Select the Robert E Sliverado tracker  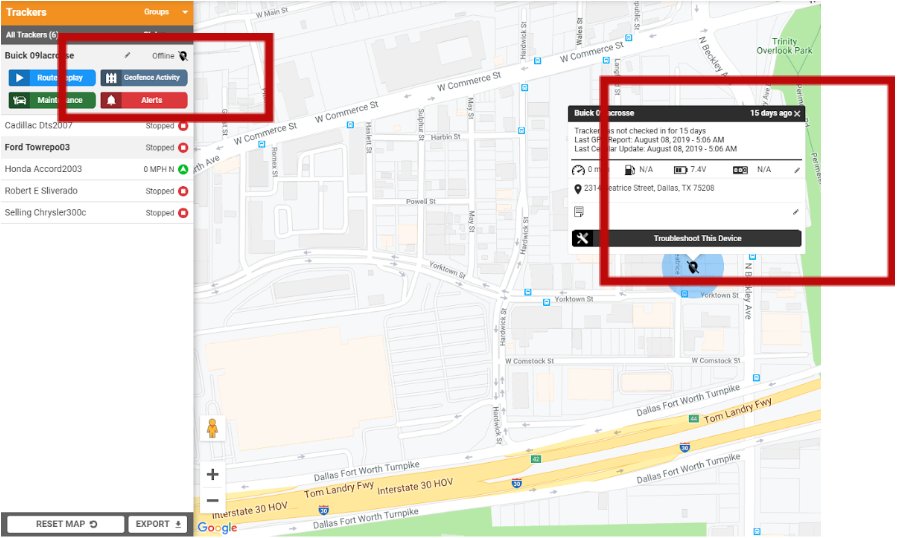[x=97, y=191]
